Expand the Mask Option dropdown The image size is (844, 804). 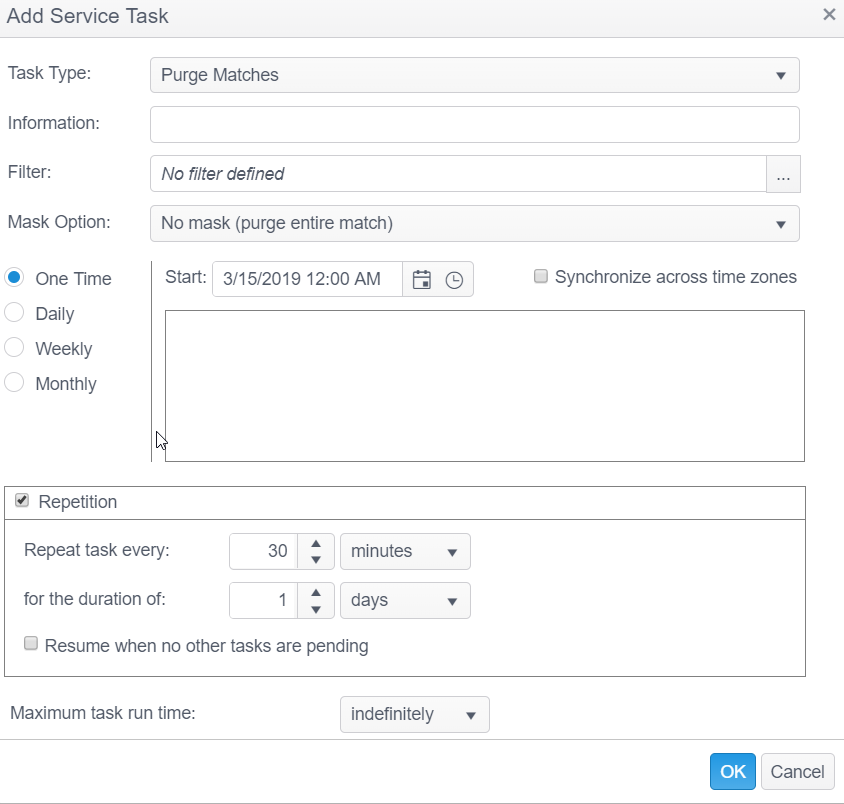coord(474,224)
